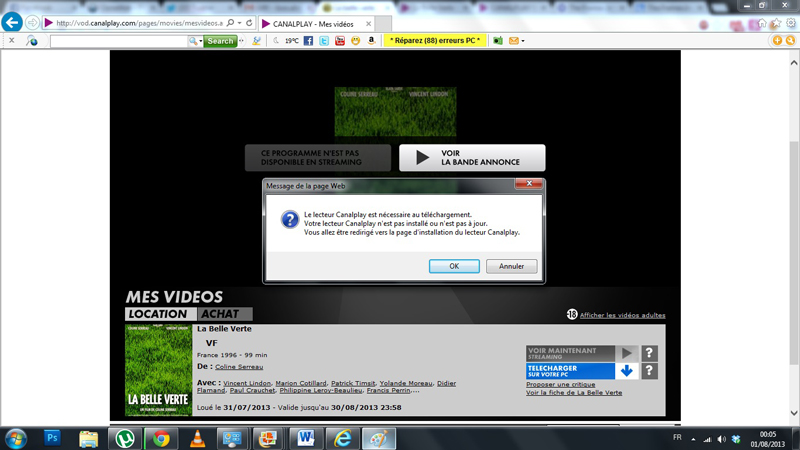Click the browser forward arrow button
800x450 pixels.
click(x=32, y=23)
